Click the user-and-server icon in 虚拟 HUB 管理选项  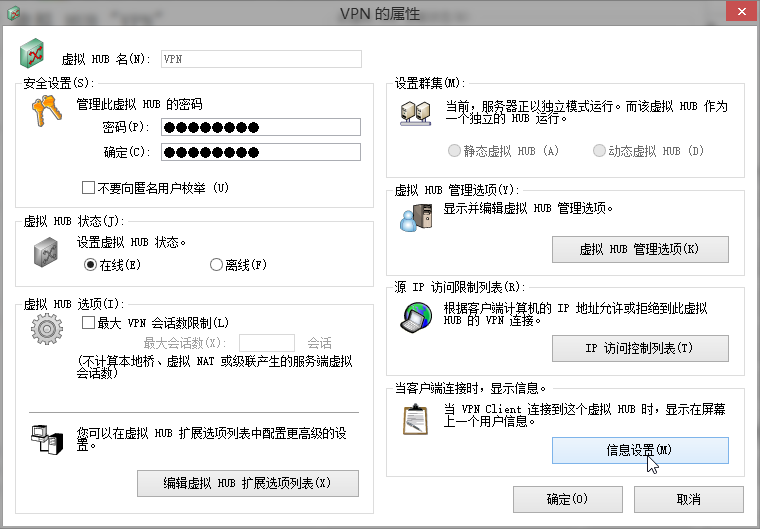415,217
